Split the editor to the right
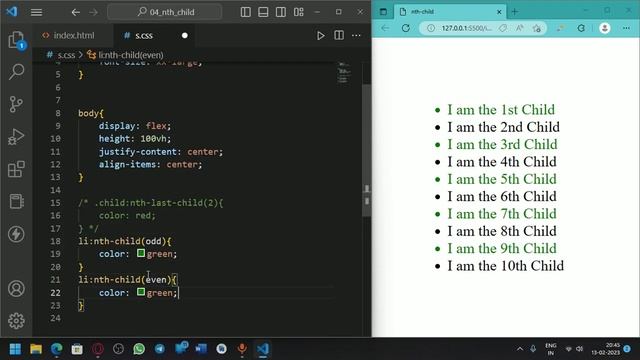This screenshot has height=360, width=640. [x=339, y=36]
